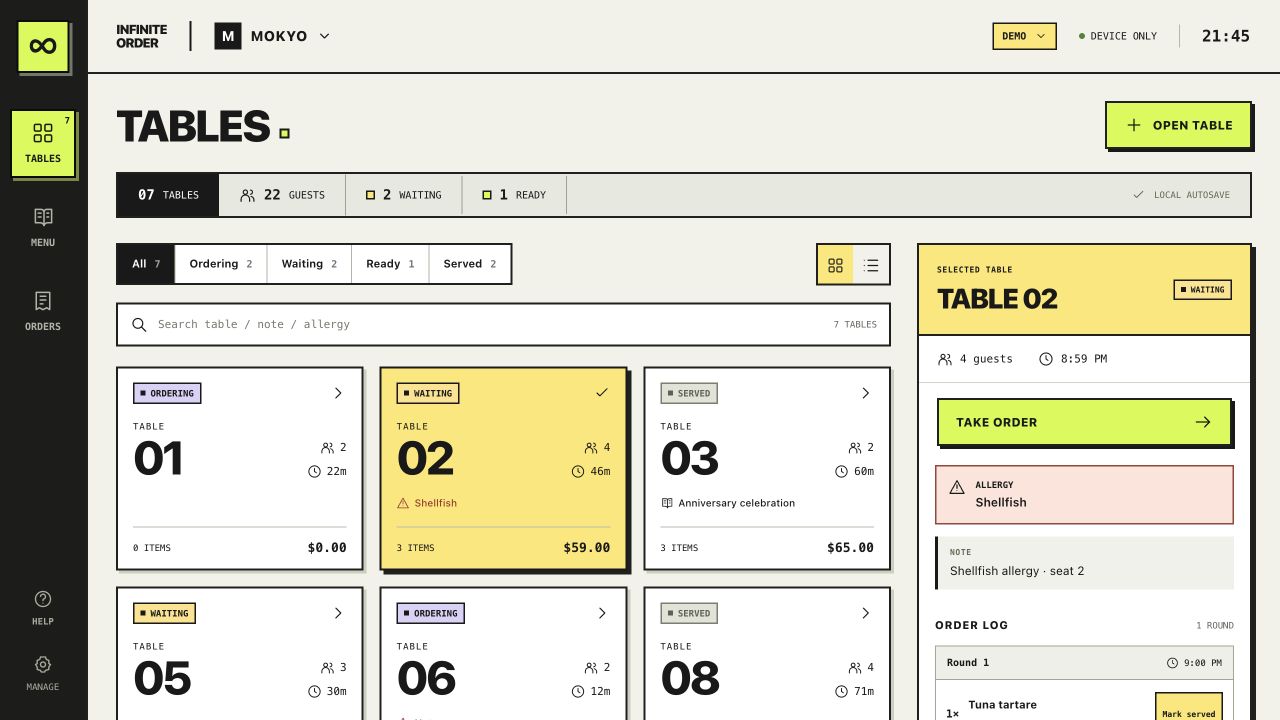Click the Round 1 clock icon
The image size is (1280, 720).
click(1173, 663)
